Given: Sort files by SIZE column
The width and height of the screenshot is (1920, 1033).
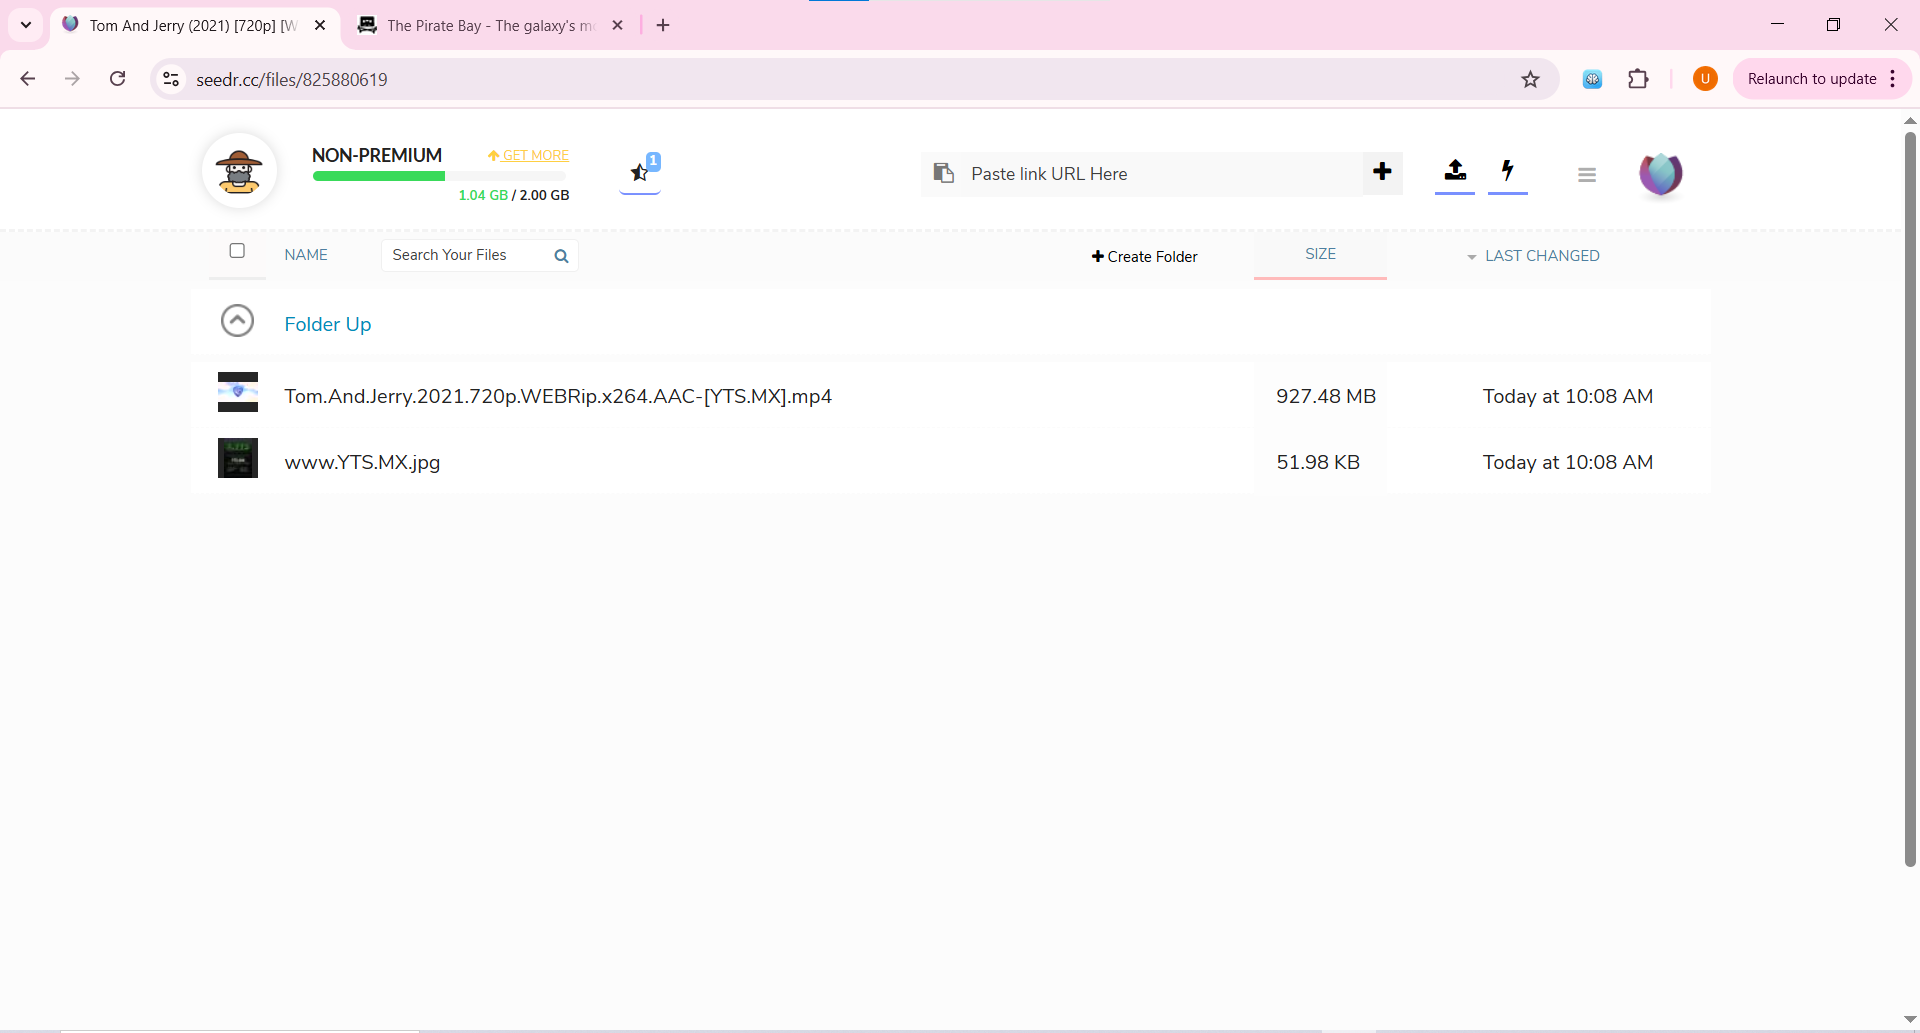Looking at the screenshot, I should click(x=1320, y=254).
